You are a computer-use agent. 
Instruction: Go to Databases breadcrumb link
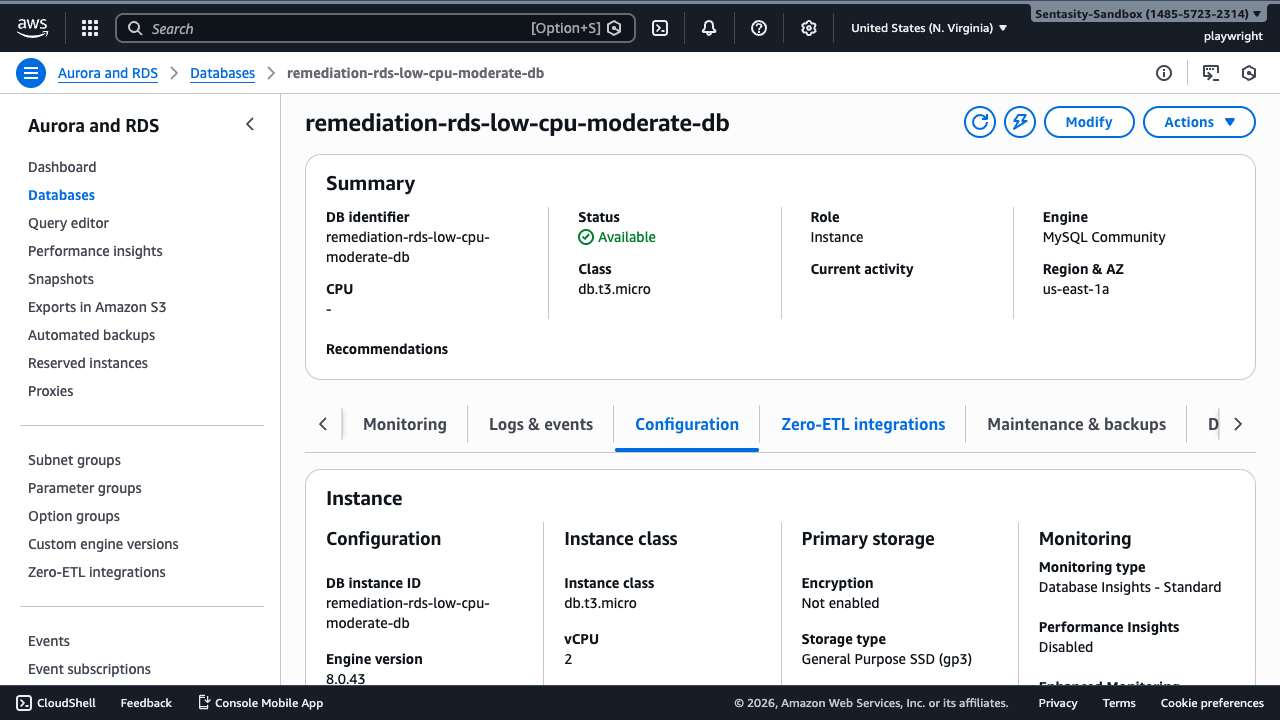(222, 73)
